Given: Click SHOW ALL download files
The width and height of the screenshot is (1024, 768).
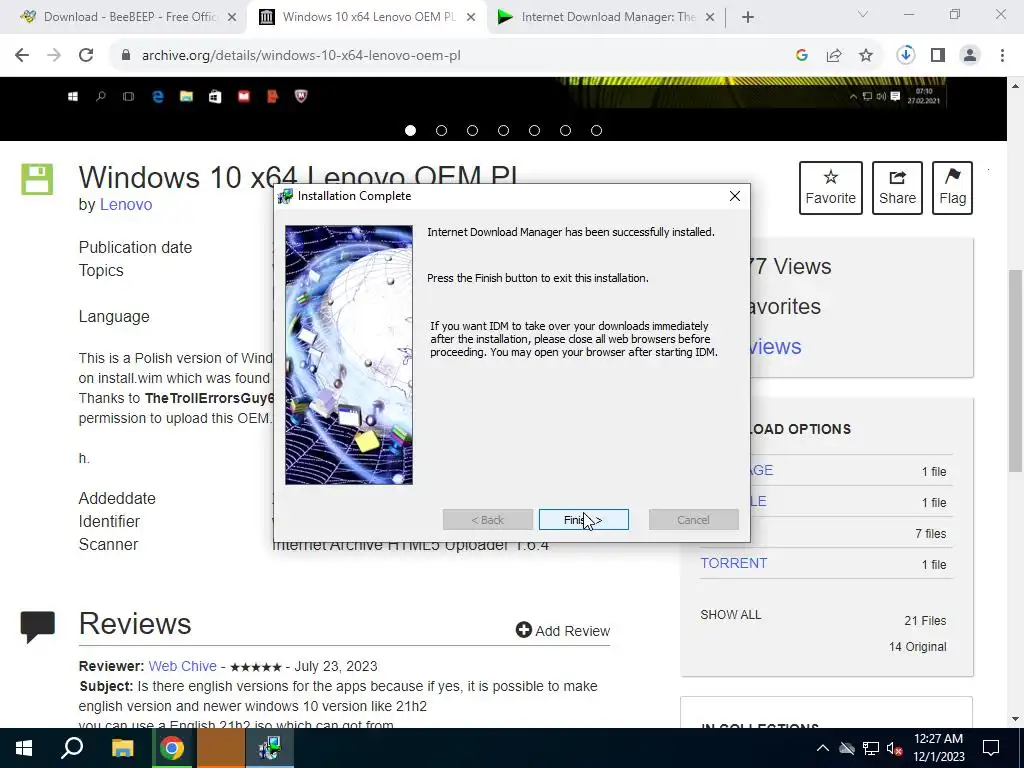Looking at the screenshot, I should click(x=731, y=615).
